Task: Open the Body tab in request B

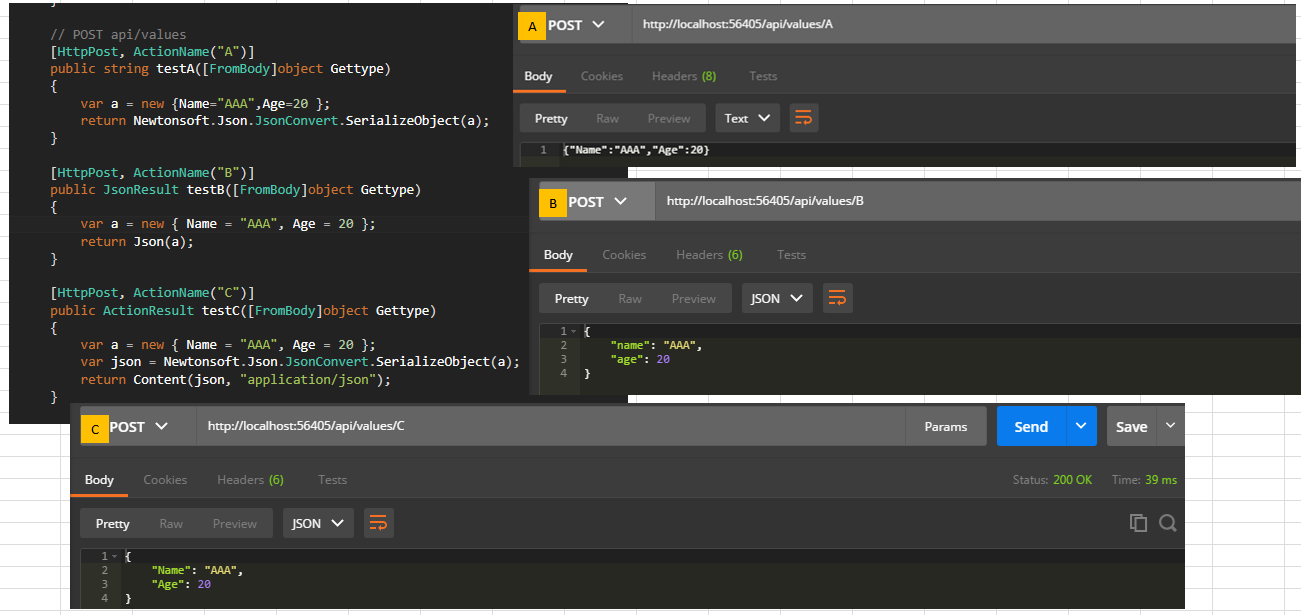Action: [x=558, y=255]
